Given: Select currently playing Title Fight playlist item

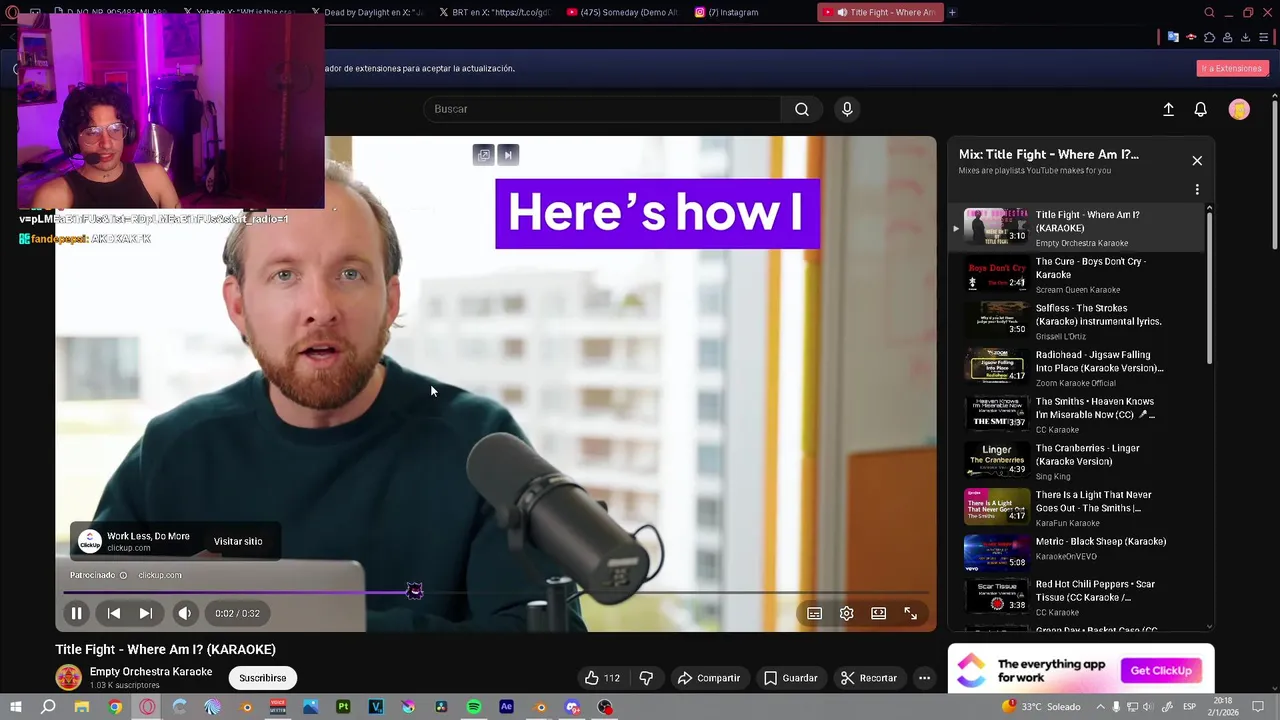Looking at the screenshot, I should (x=1077, y=228).
